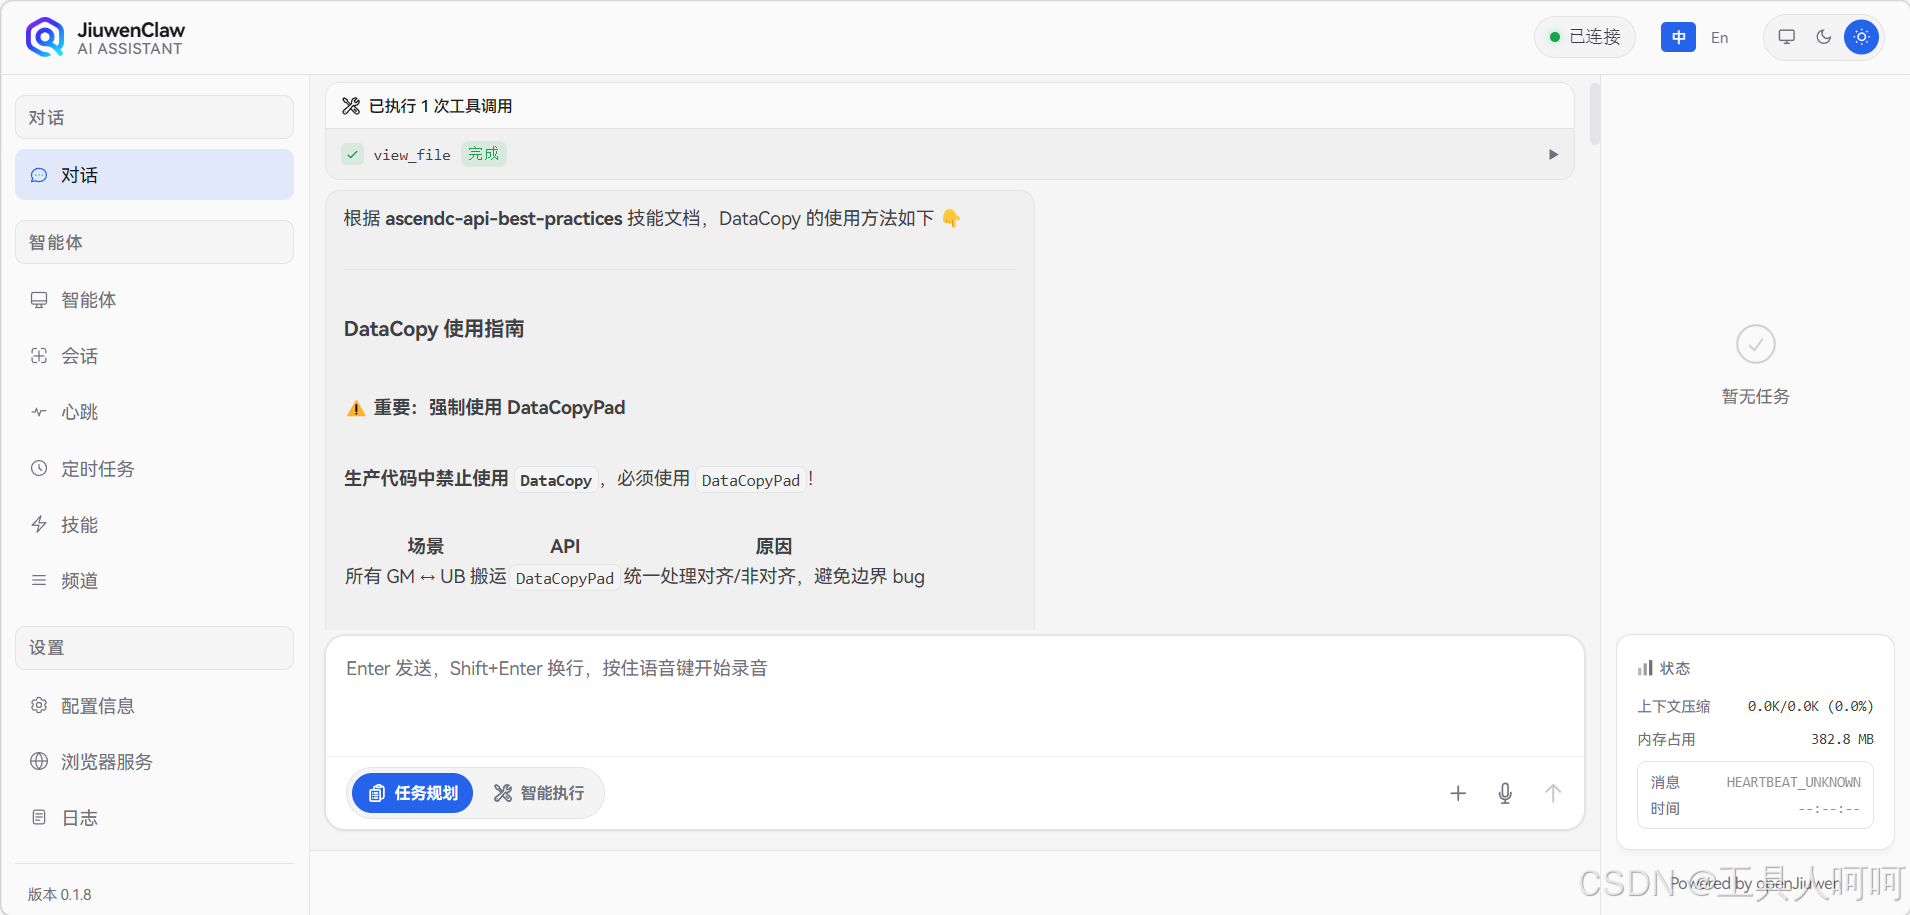
Task: Click the 状态 bar chart icon
Action: coord(1645,668)
